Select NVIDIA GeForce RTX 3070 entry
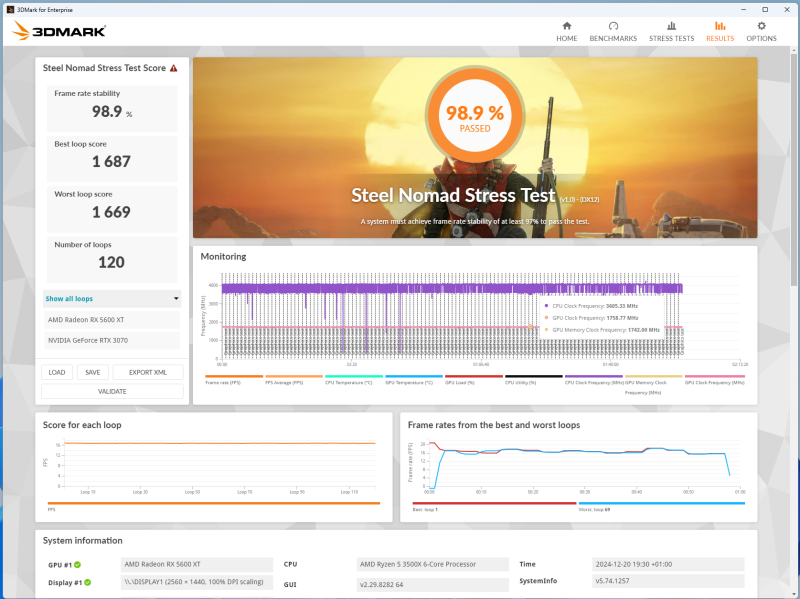Image resolution: width=800 pixels, height=599 pixels. pos(112,340)
